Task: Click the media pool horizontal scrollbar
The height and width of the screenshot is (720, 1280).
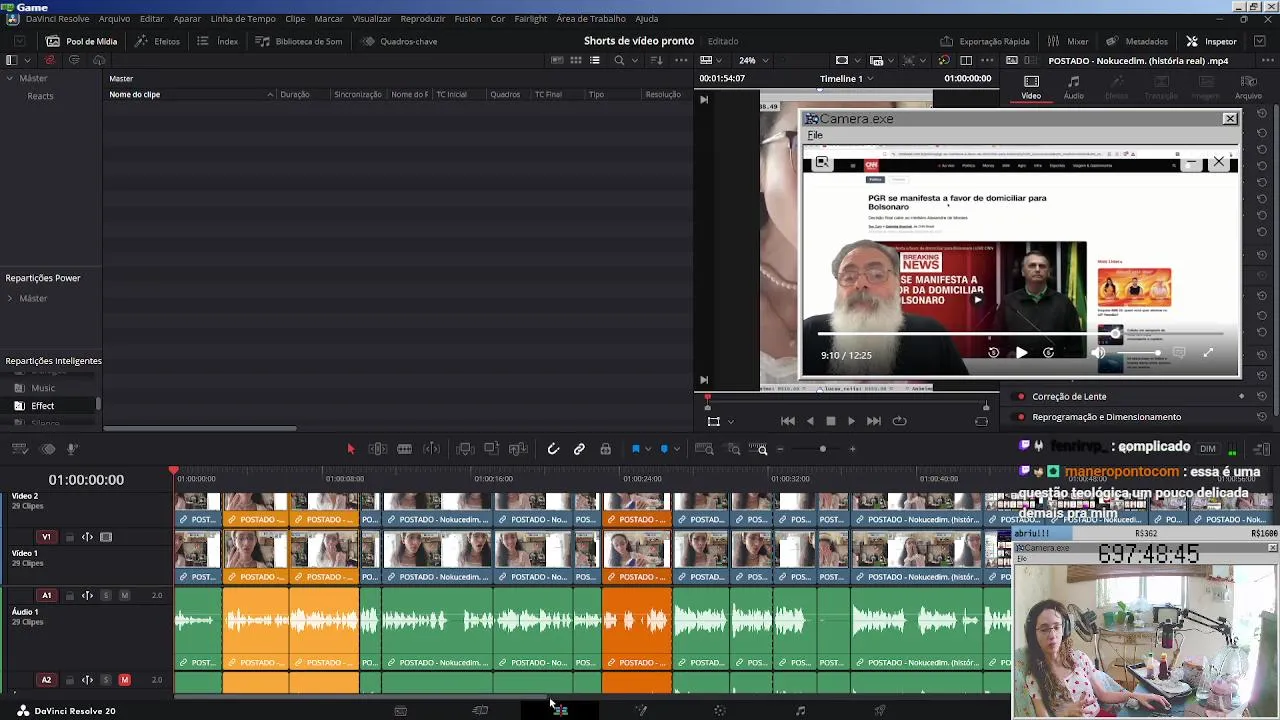Action: [199, 429]
